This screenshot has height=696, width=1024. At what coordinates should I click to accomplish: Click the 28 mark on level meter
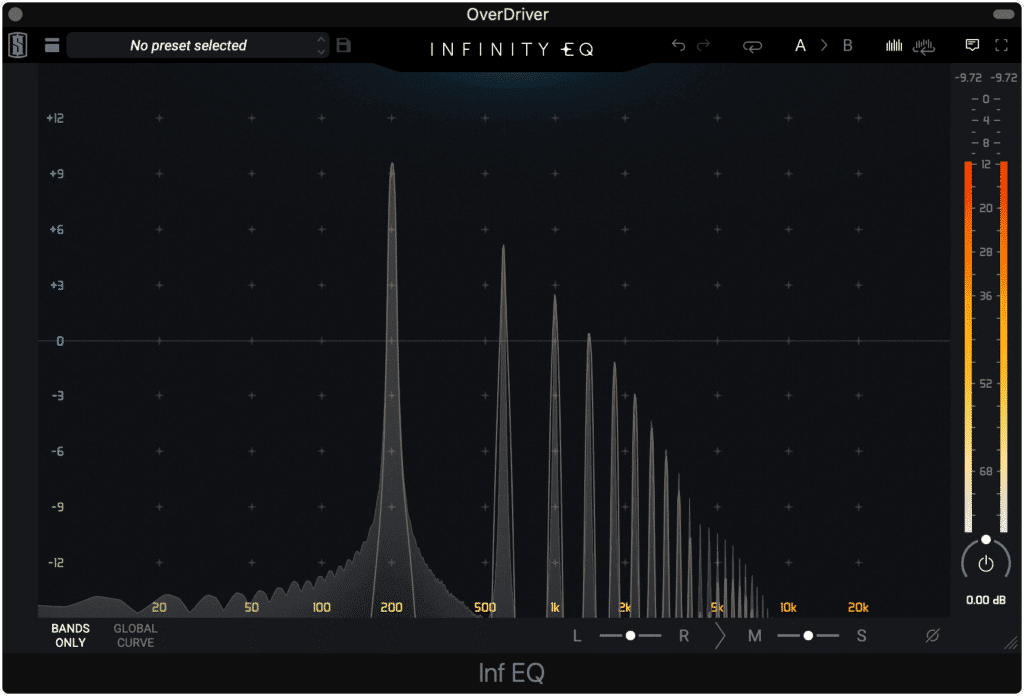pyautogui.click(x=985, y=251)
